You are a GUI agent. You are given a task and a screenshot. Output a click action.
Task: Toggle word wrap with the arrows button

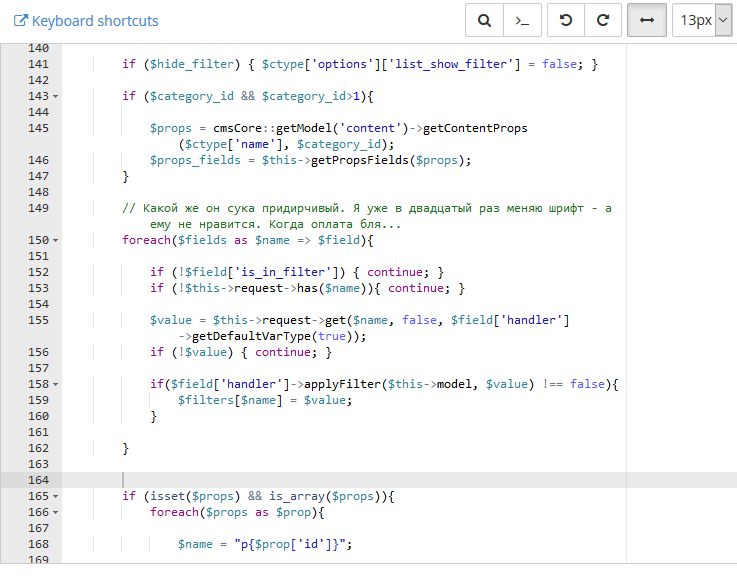point(646,20)
